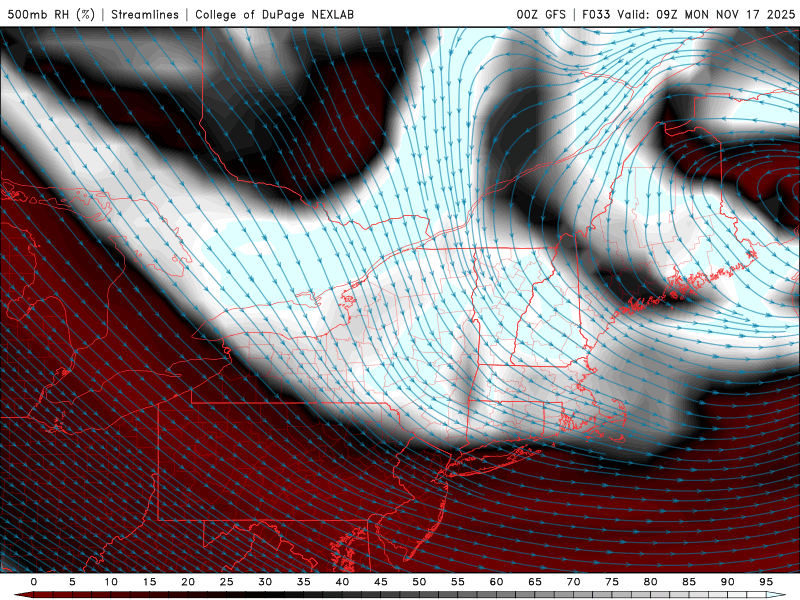The height and width of the screenshot is (600, 800).
Task: Click the colorbar value label 45
Action: click(381, 582)
